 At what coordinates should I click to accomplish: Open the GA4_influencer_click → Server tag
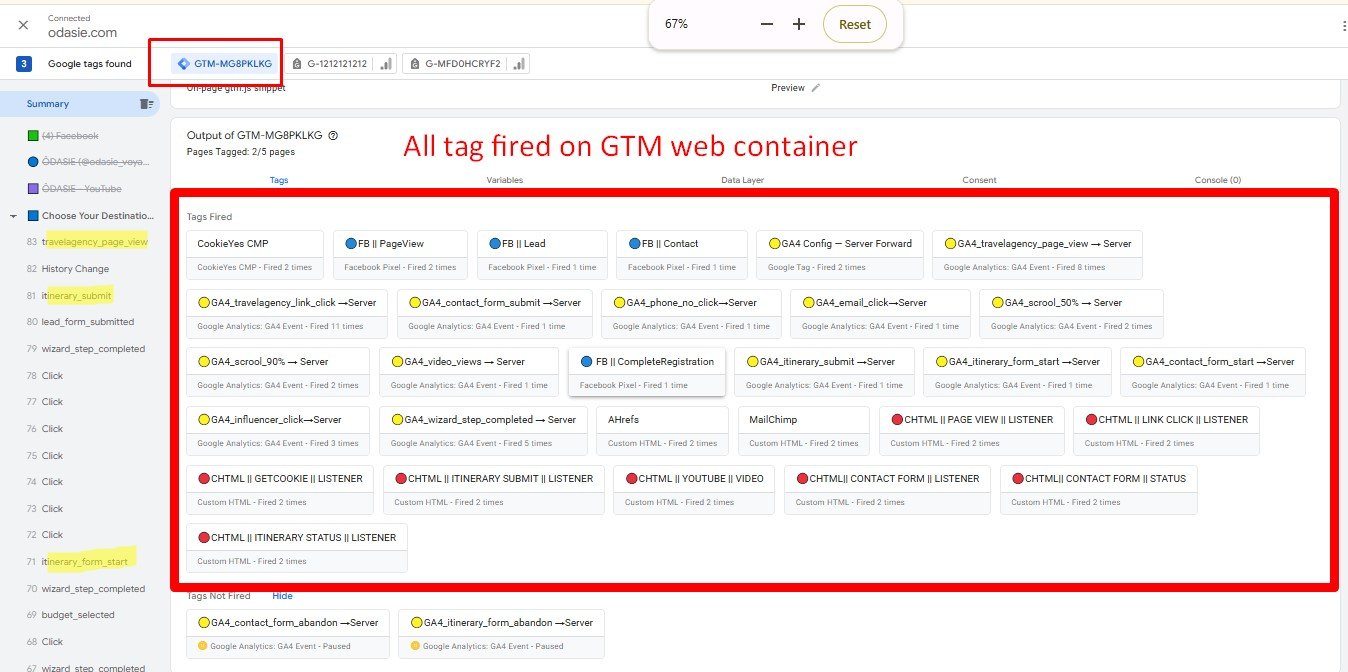pos(278,430)
